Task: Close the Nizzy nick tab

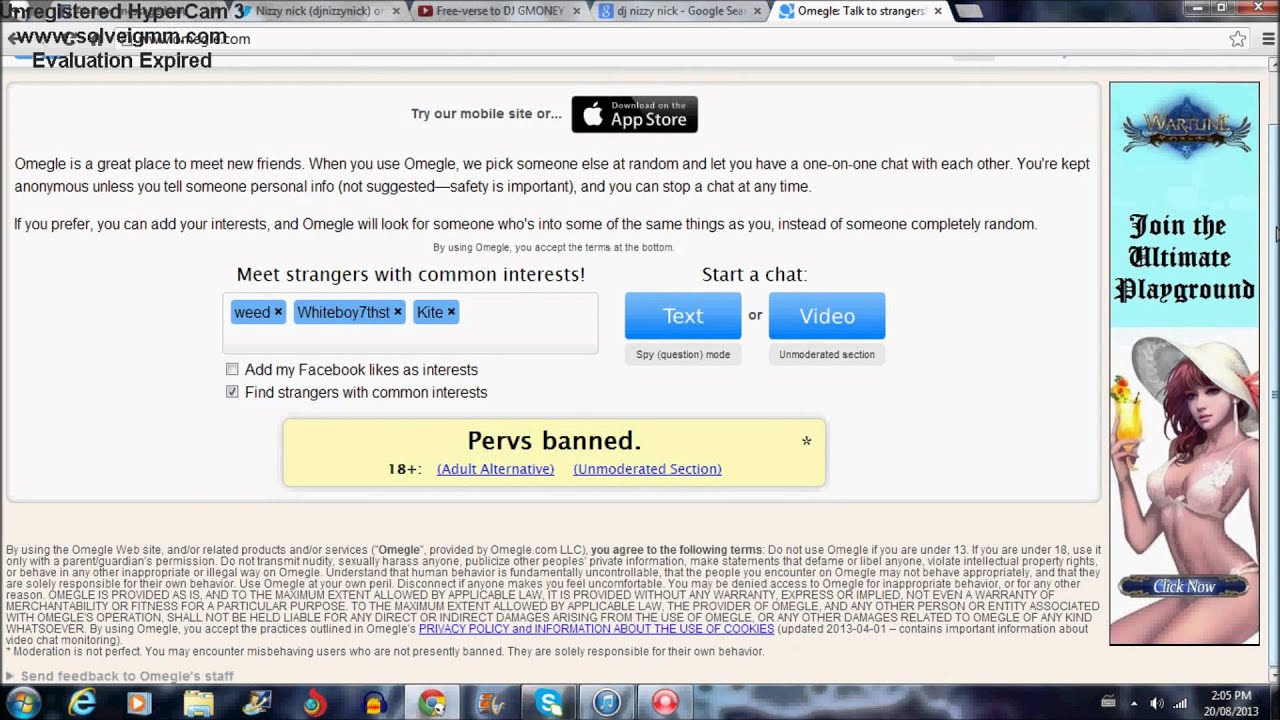Action: tap(397, 11)
